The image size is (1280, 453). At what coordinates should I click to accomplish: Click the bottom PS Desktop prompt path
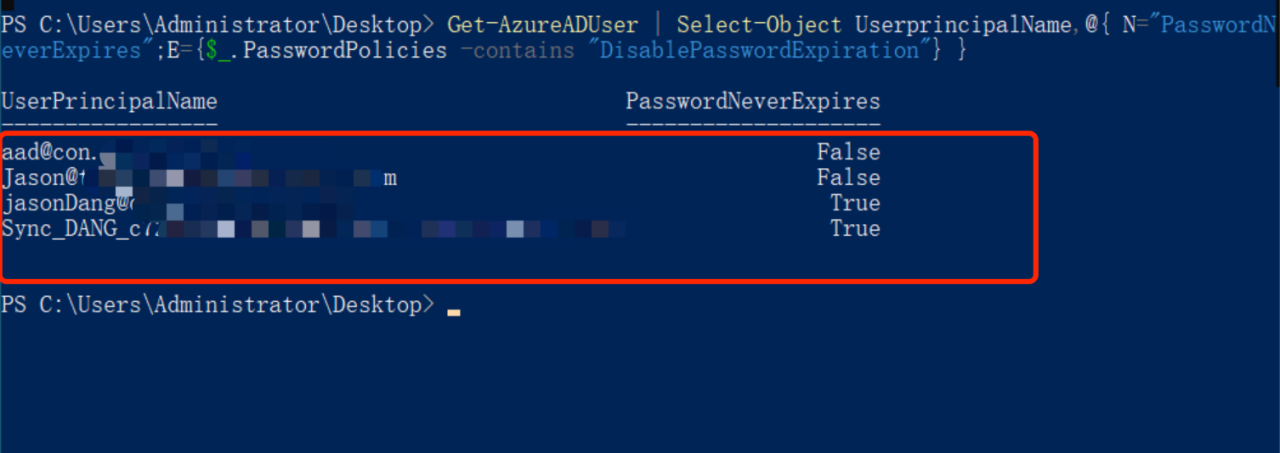pyautogui.click(x=218, y=305)
